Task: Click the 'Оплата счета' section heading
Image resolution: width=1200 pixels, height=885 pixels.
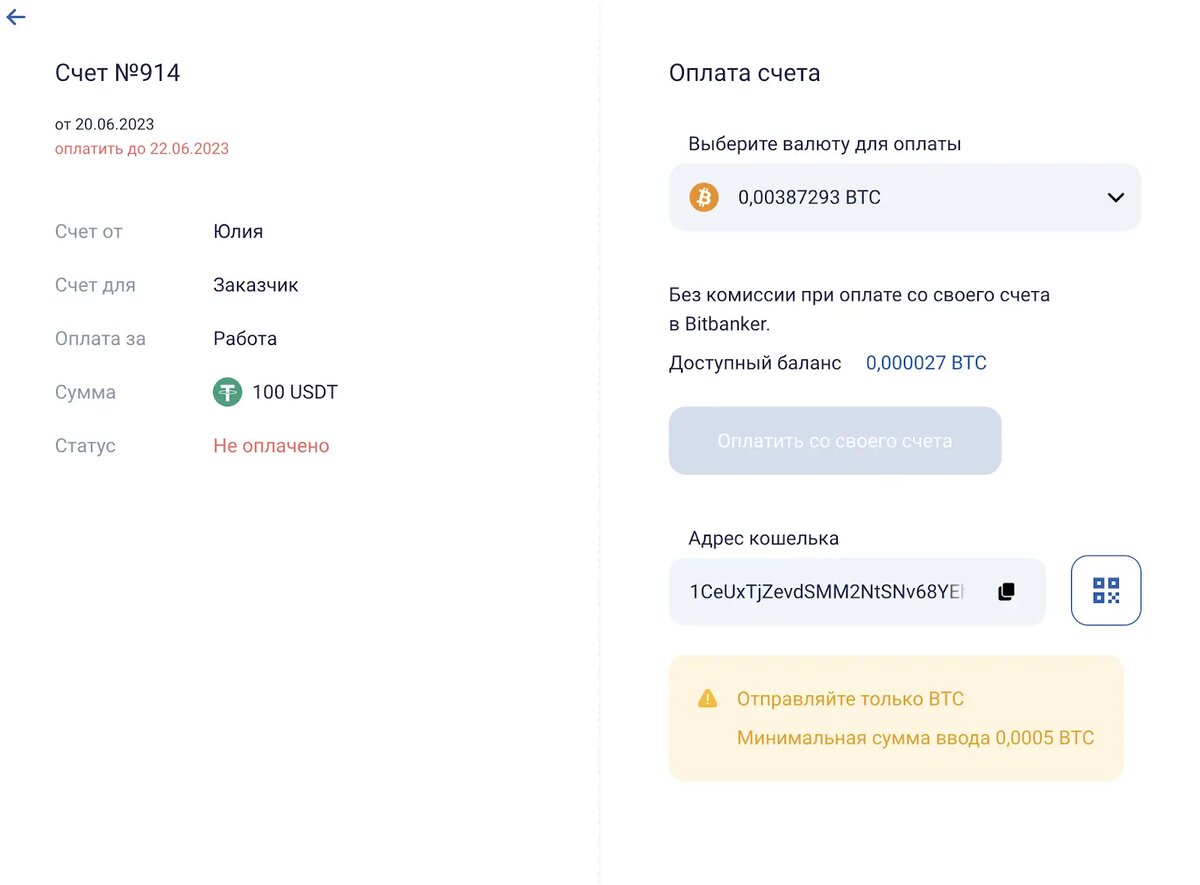Action: pyautogui.click(x=745, y=73)
